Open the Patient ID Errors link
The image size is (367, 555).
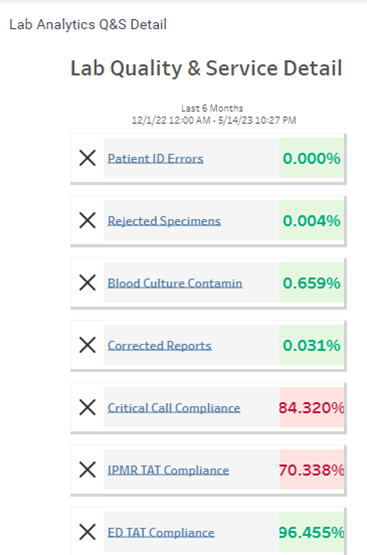pos(155,159)
